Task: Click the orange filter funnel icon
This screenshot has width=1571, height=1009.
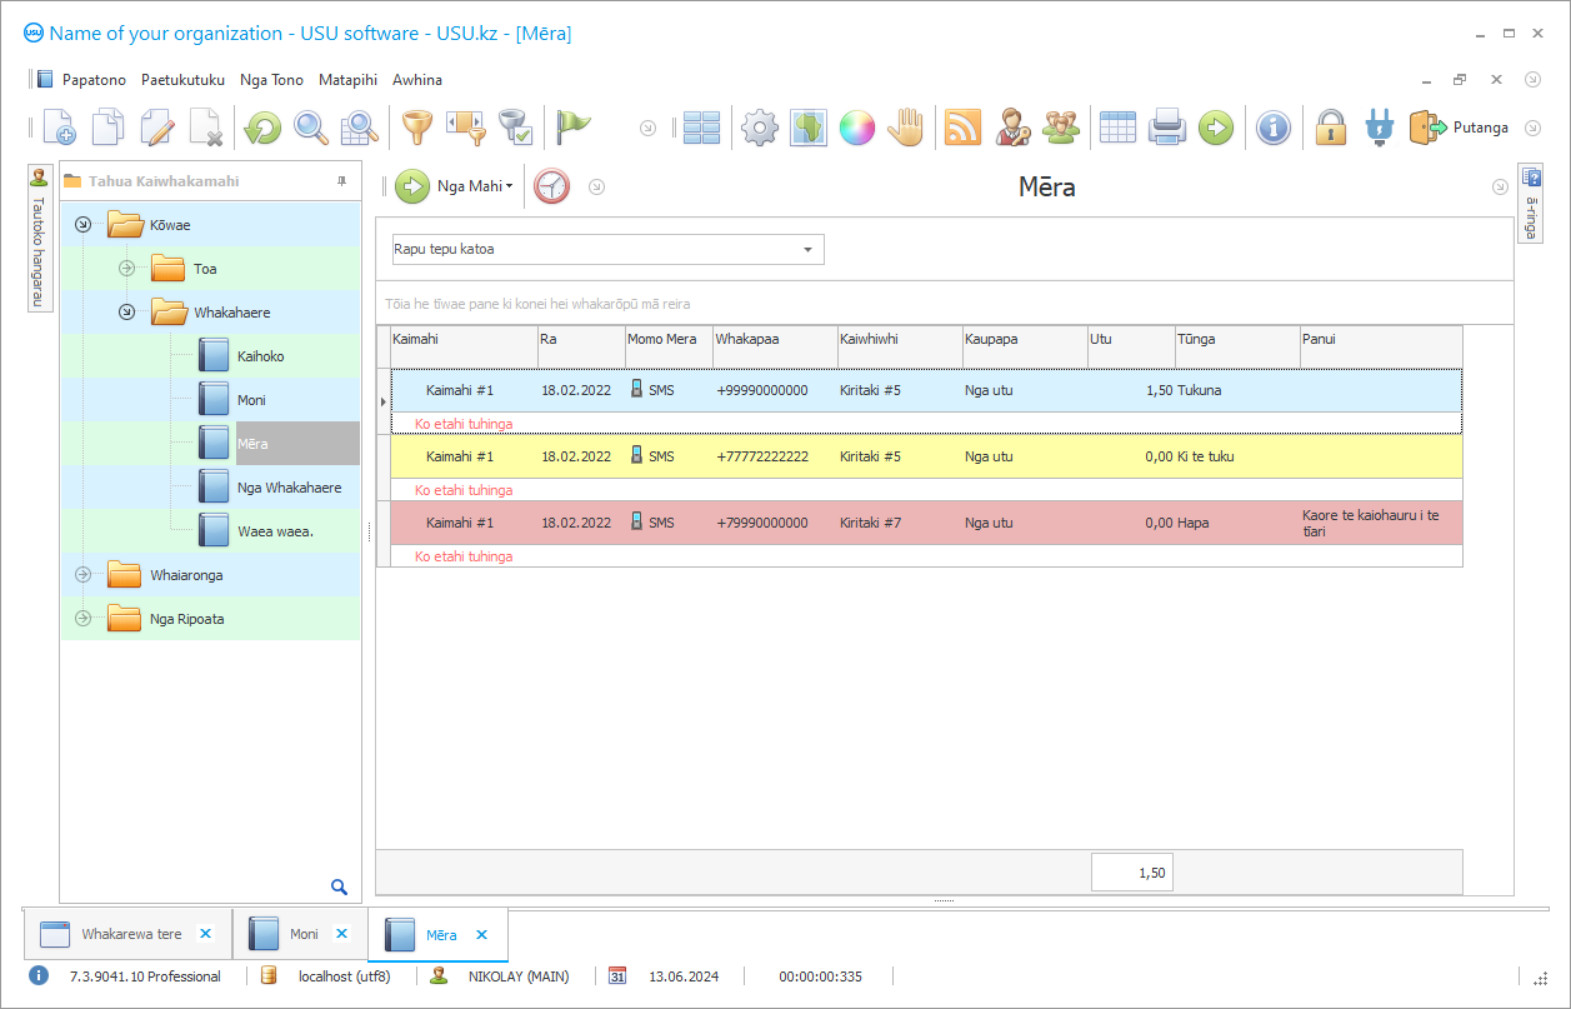Action: 417,128
